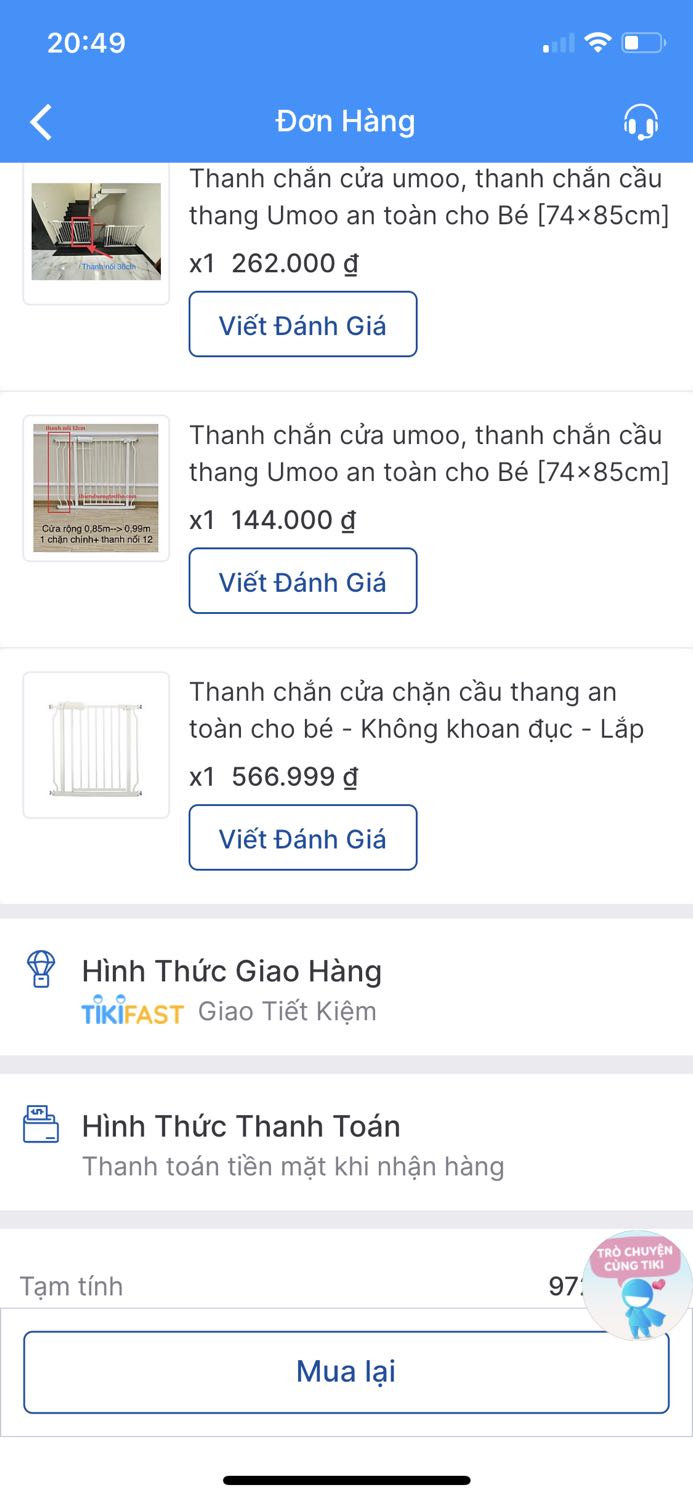Tap the Wi-Fi status icon
The height and width of the screenshot is (1500, 693).
598,43
